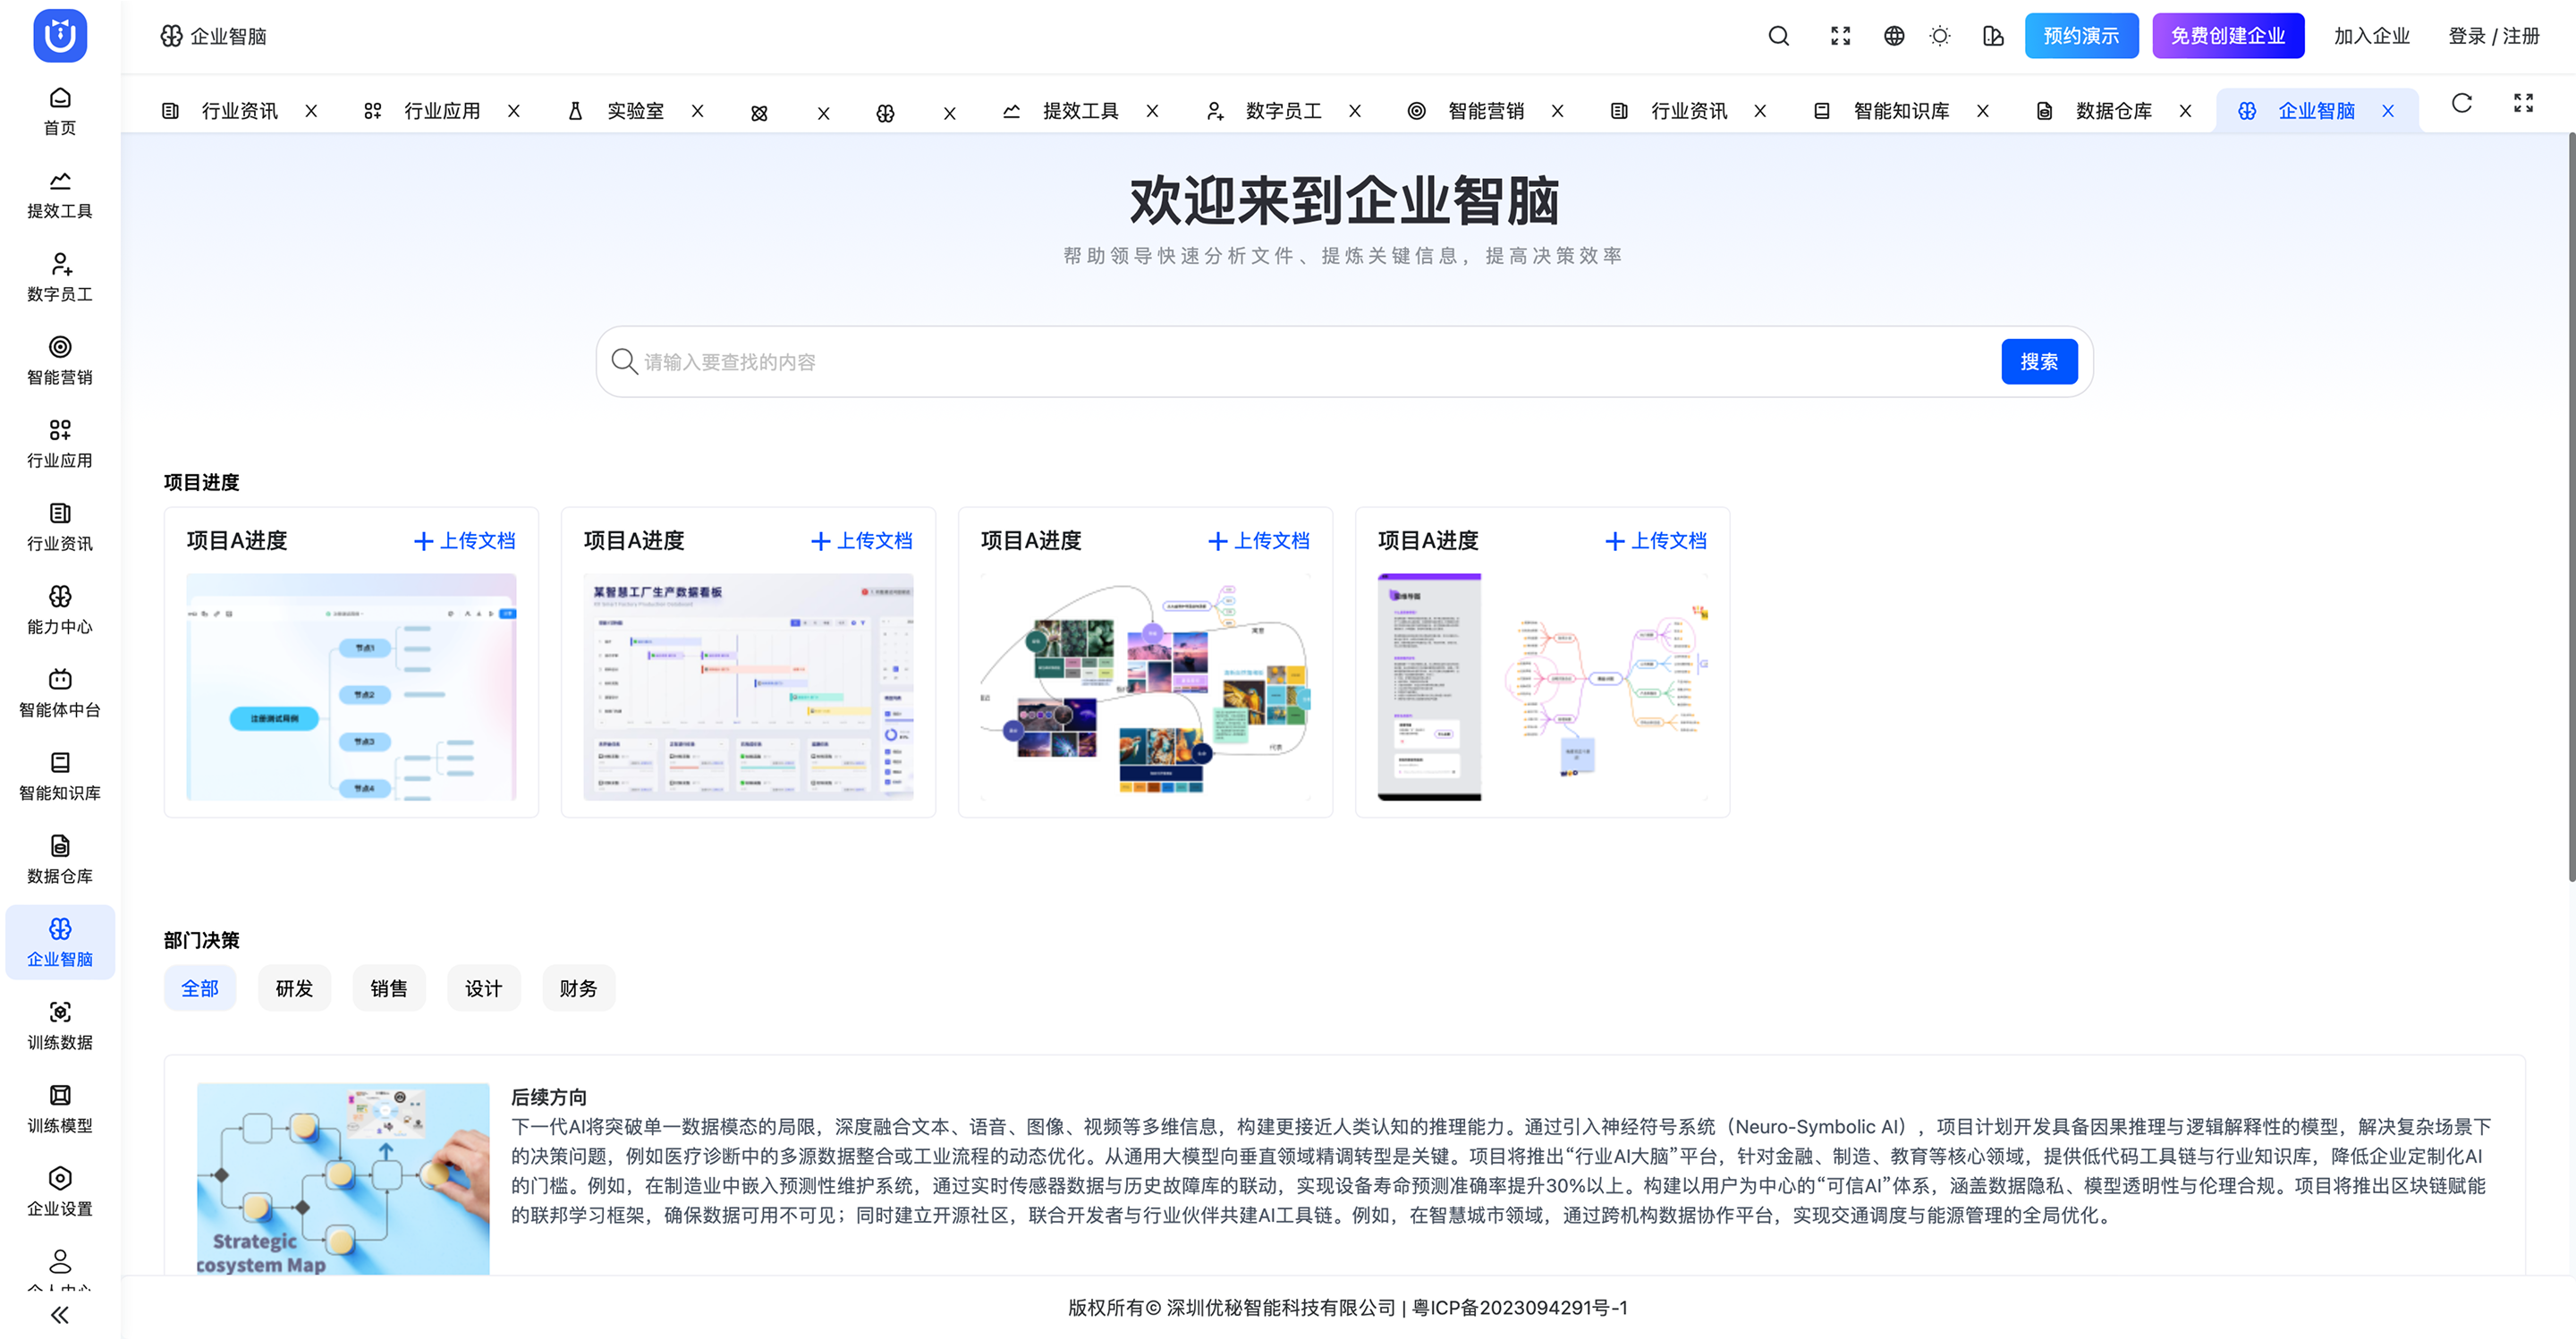Open 企业设置 in the sidebar
The width and height of the screenshot is (2576, 1339).
60,1191
